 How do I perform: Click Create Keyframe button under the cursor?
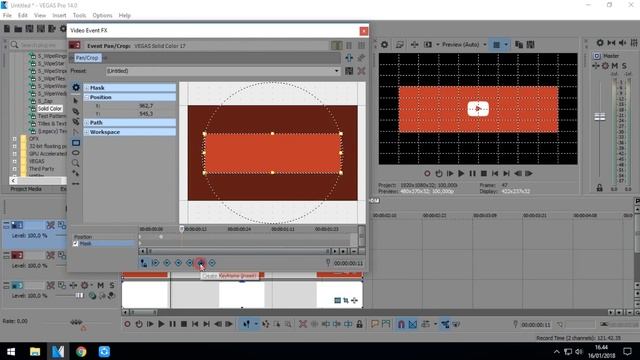pyautogui.click(x=201, y=263)
